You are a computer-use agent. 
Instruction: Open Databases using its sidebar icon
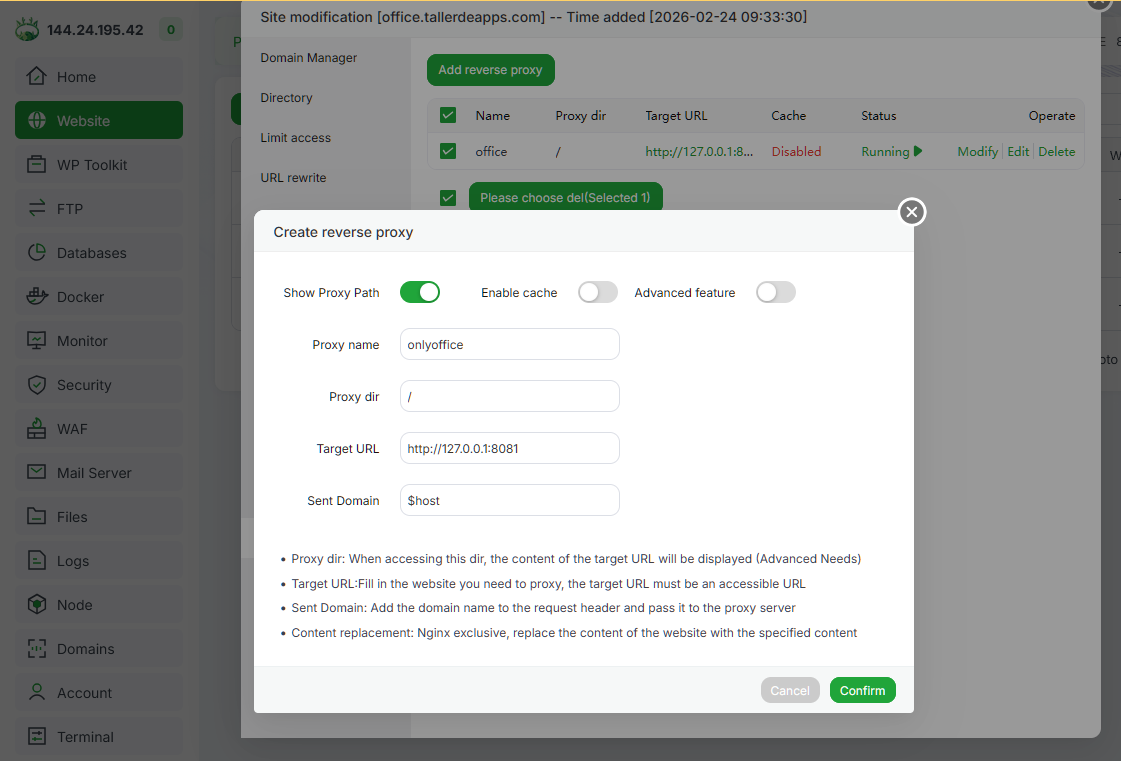point(37,253)
